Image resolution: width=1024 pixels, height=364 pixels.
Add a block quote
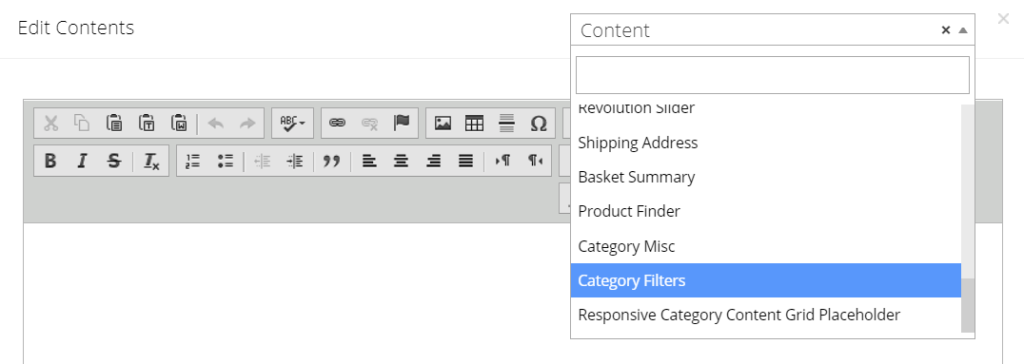(332, 161)
